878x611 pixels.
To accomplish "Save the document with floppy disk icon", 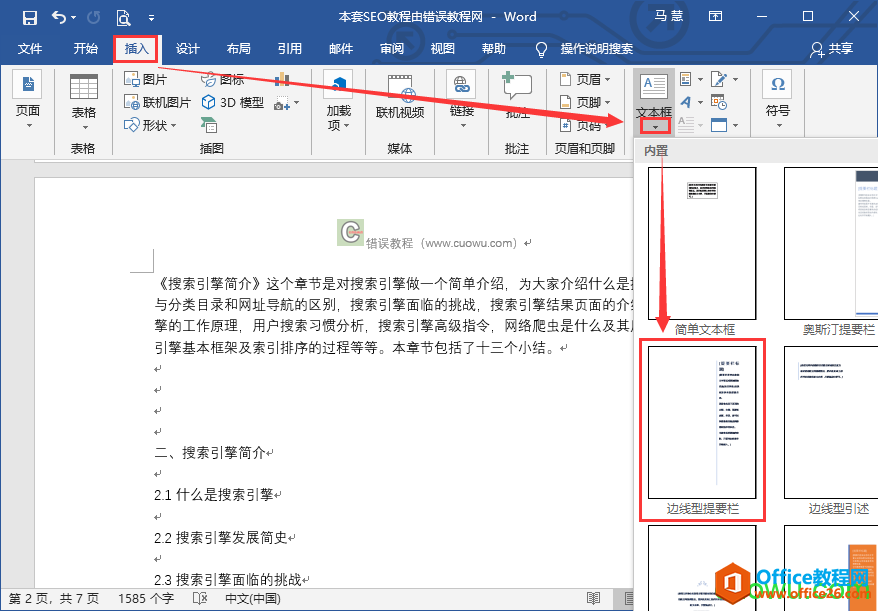I will [x=29, y=17].
